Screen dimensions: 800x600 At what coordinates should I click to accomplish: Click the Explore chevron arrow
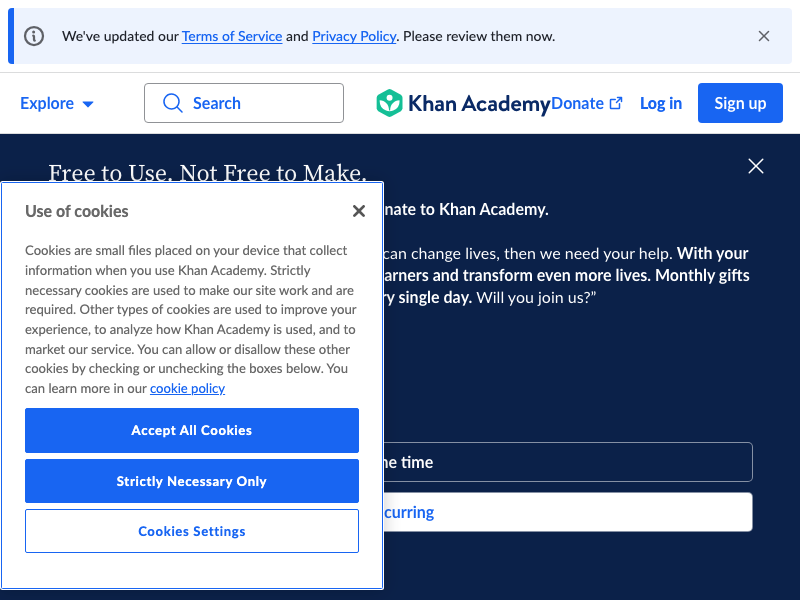pyautogui.click(x=88, y=103)
